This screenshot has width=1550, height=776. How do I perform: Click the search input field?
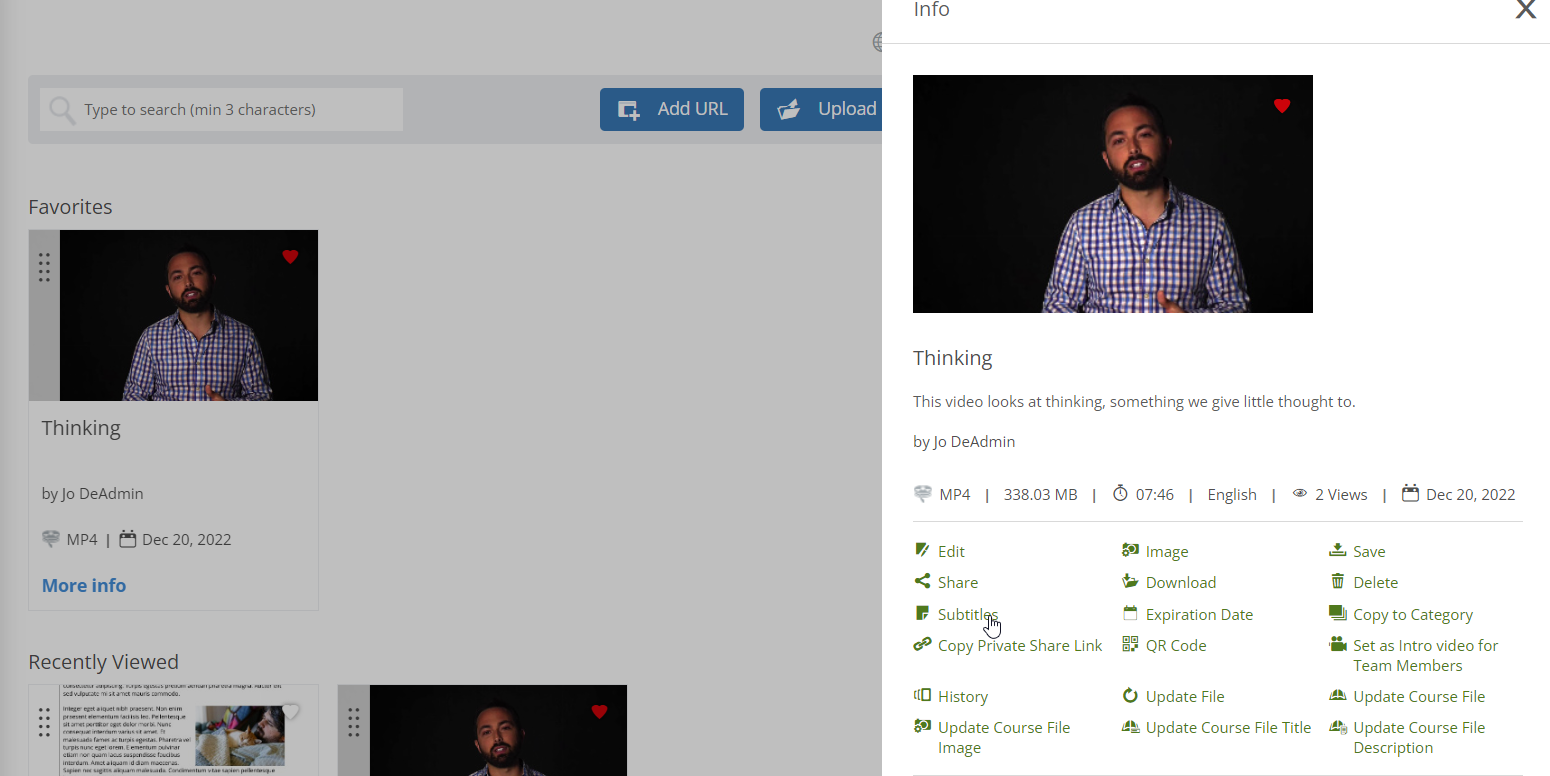(x=220, y=109)
